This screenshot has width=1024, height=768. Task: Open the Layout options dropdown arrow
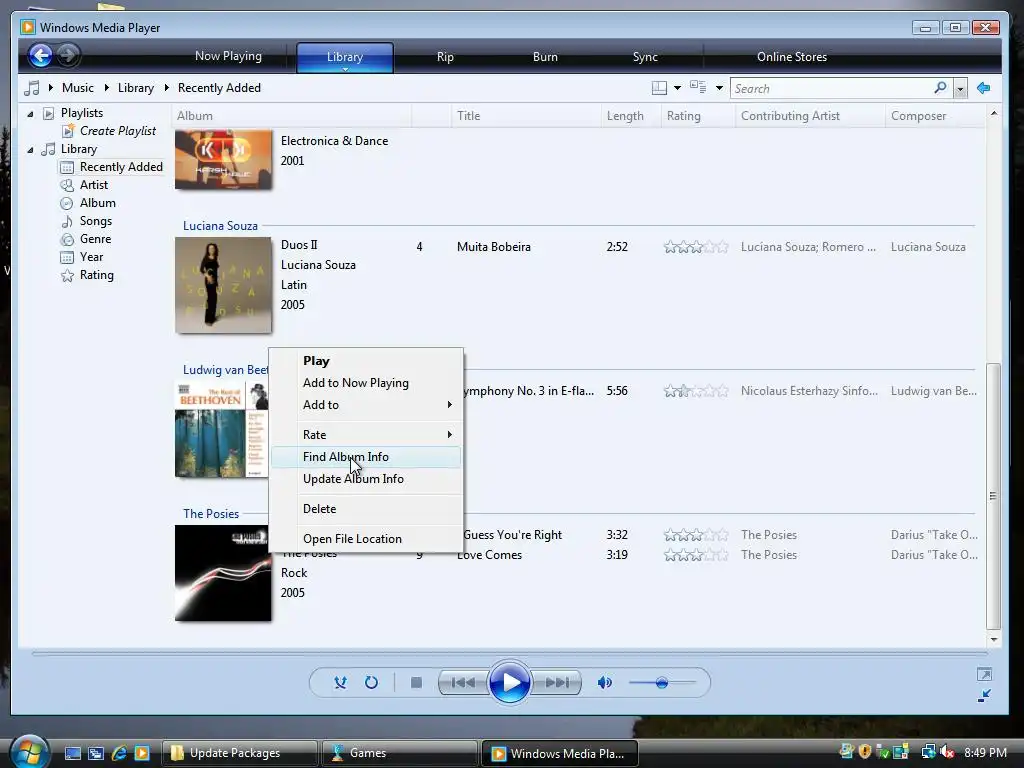point(677,88)
